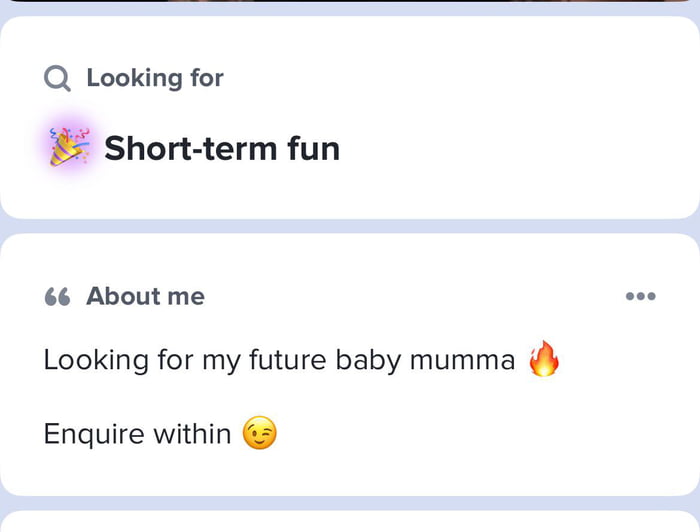This screenshot has height=532, width=700.
Task: Click the "Short-term fun" text
Action: (222, 149)
